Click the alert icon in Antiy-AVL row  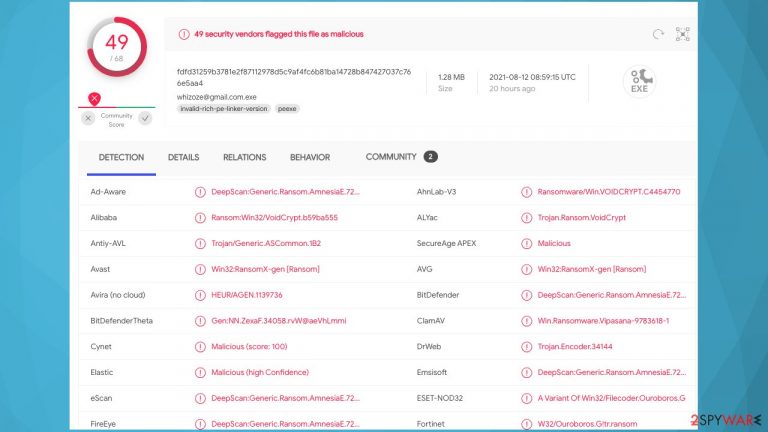click(200, 243)
